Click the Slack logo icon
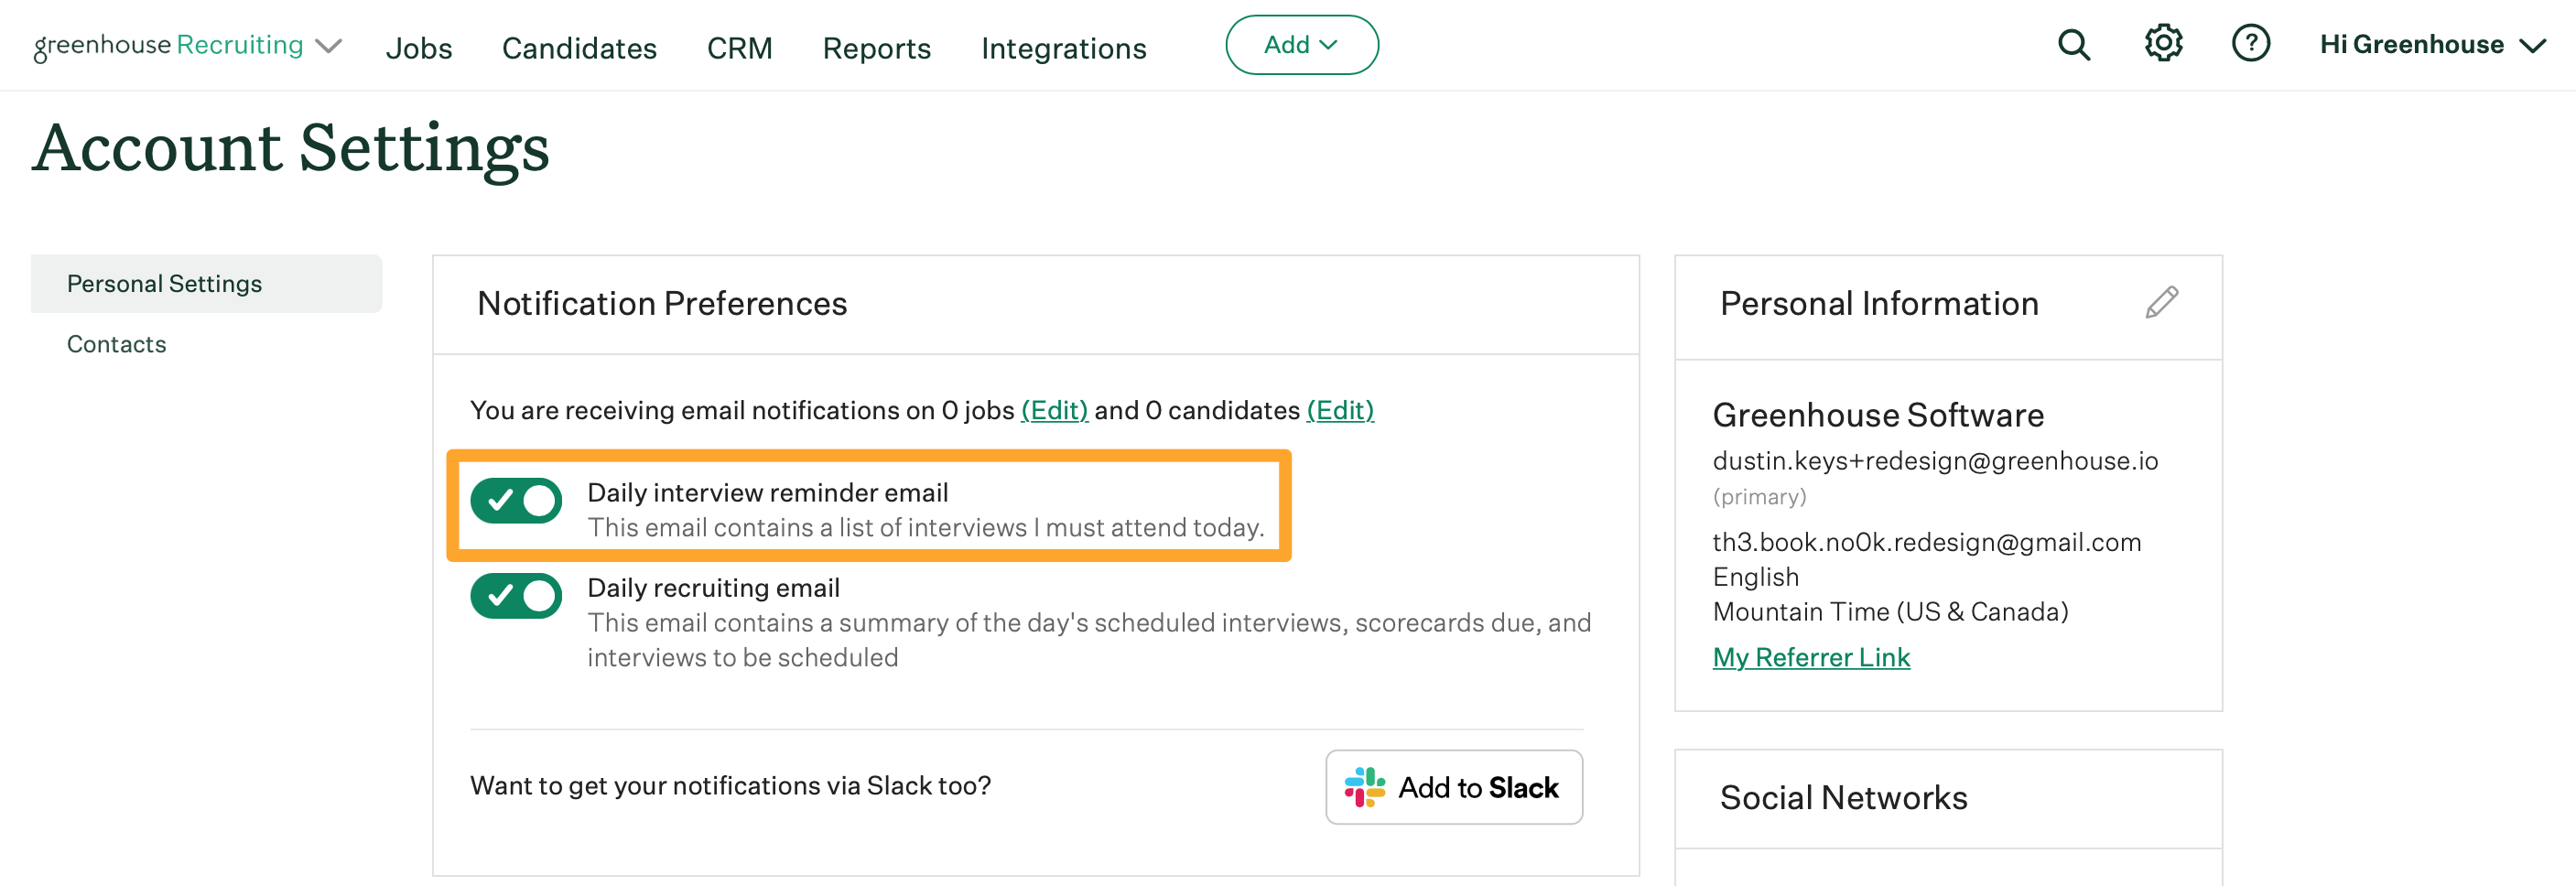2576x886 pixels. (x=1364, y=787)
